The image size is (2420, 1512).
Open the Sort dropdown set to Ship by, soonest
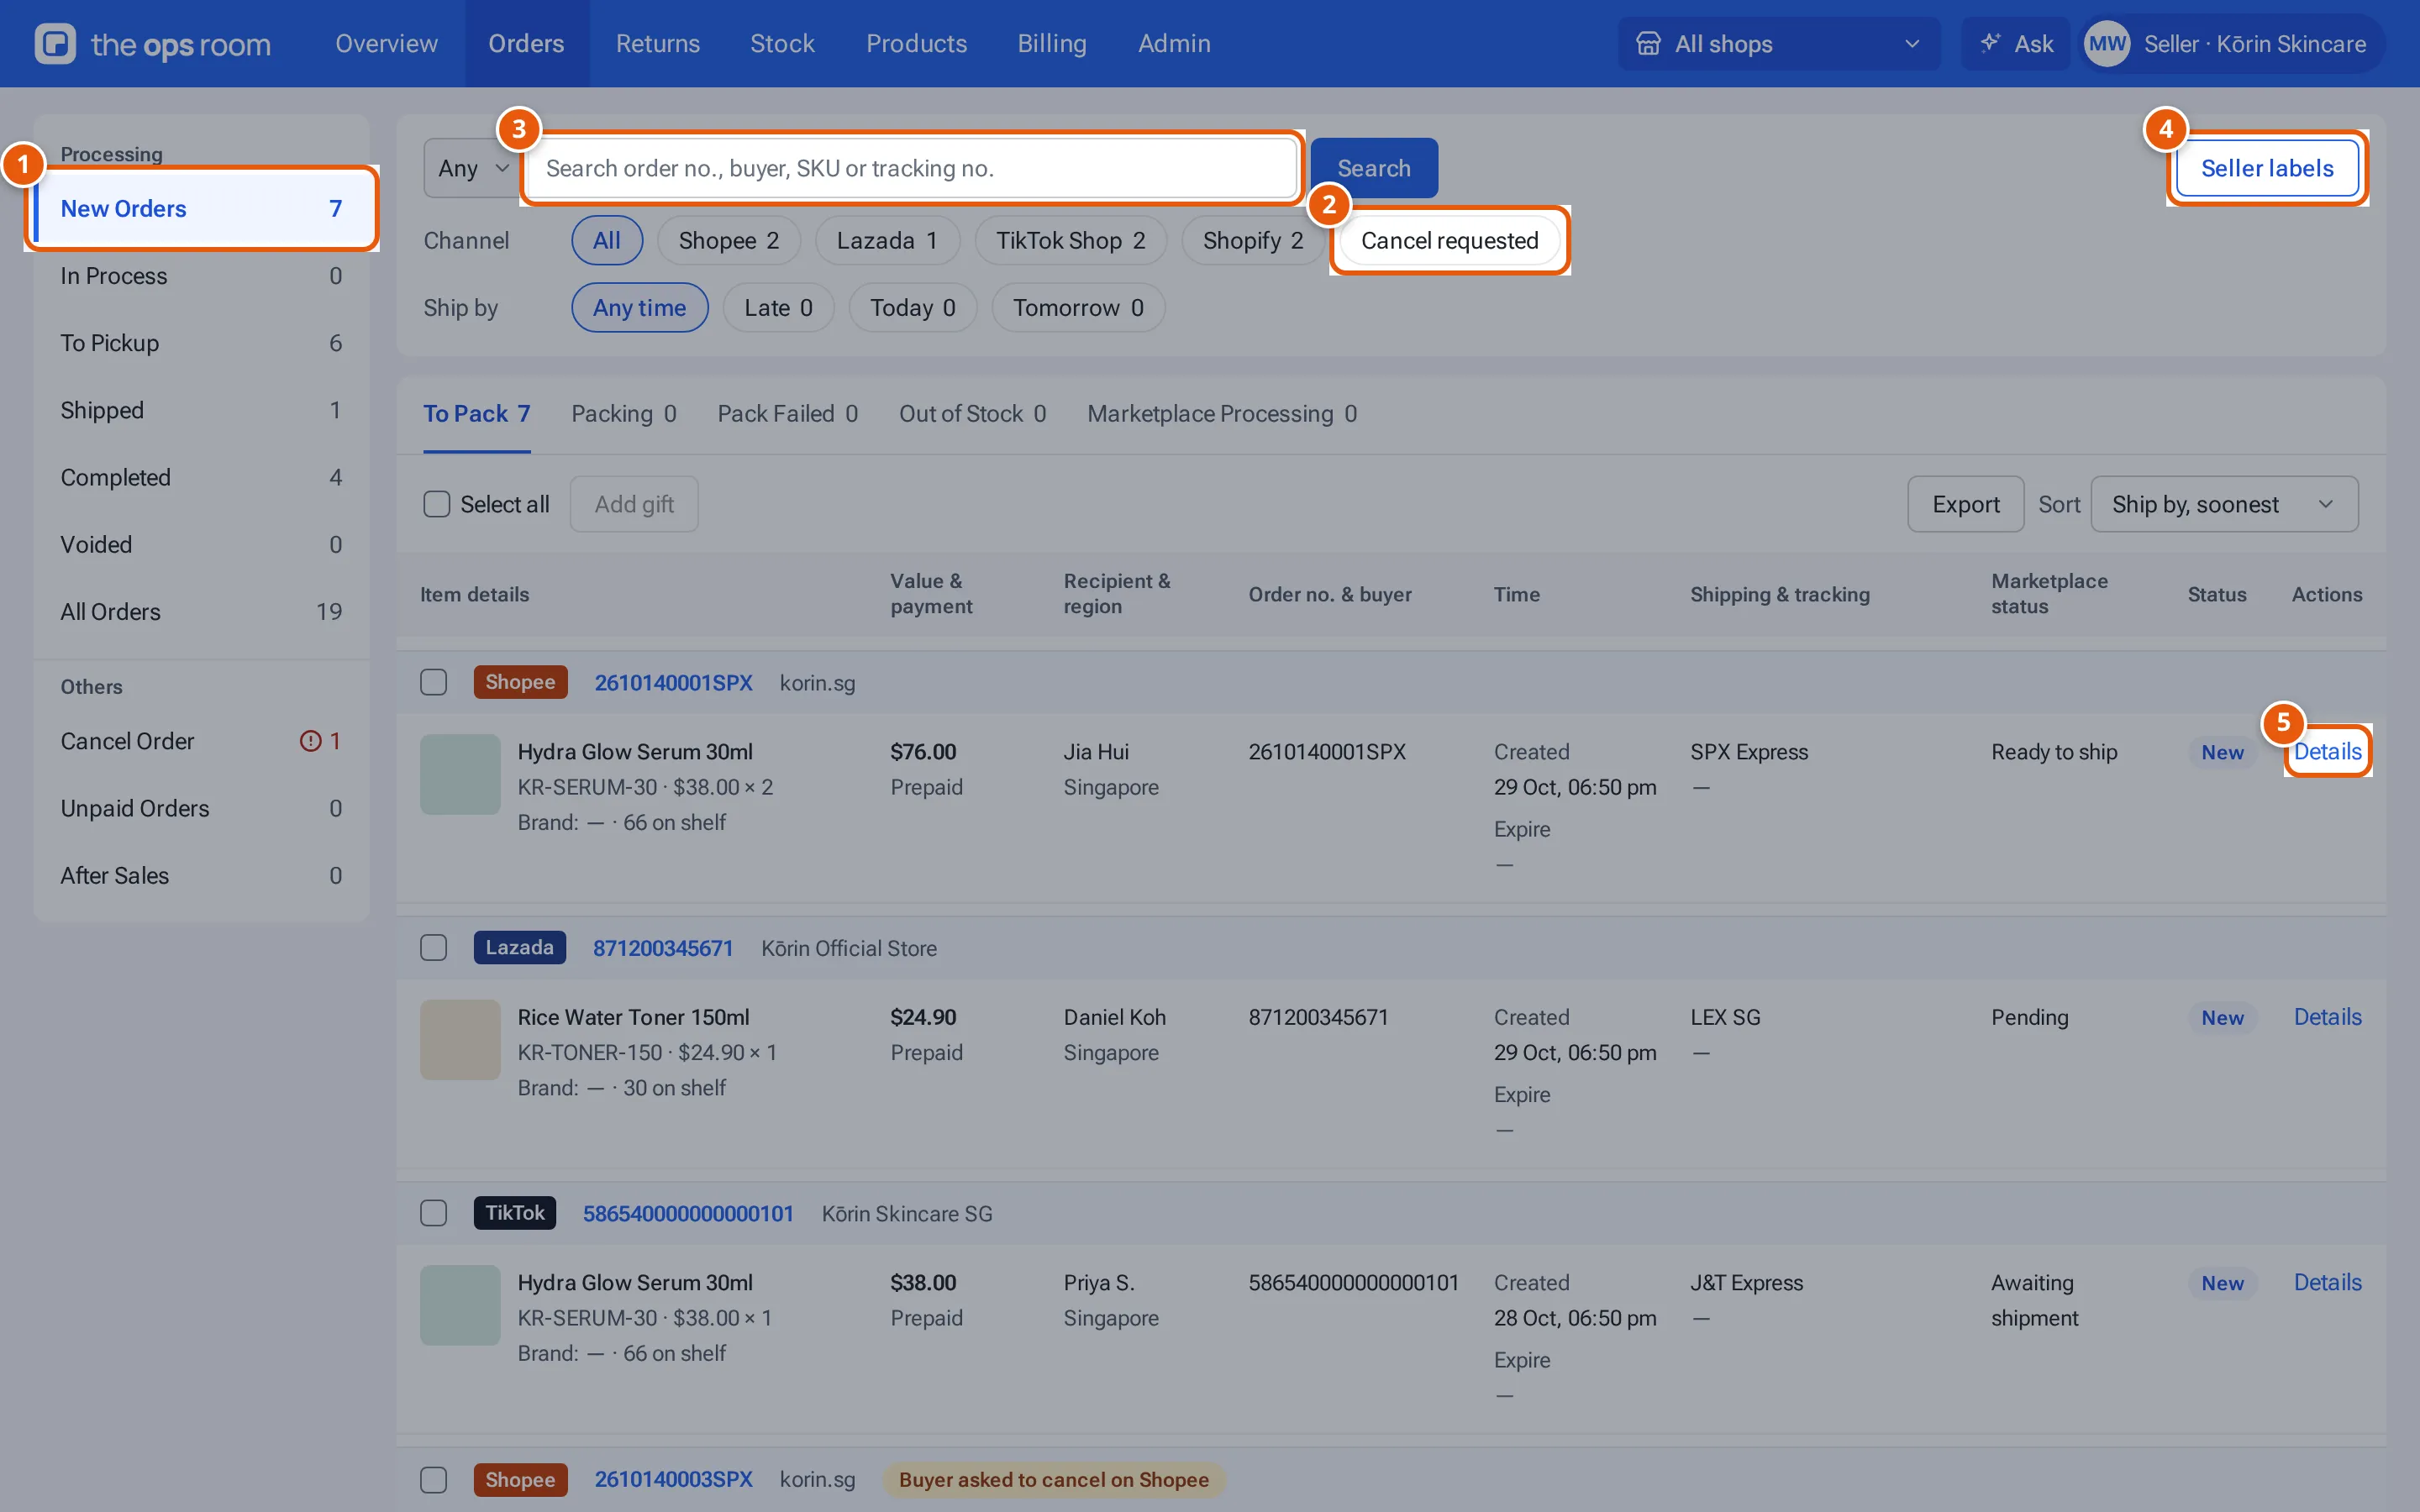(2224, 504)
